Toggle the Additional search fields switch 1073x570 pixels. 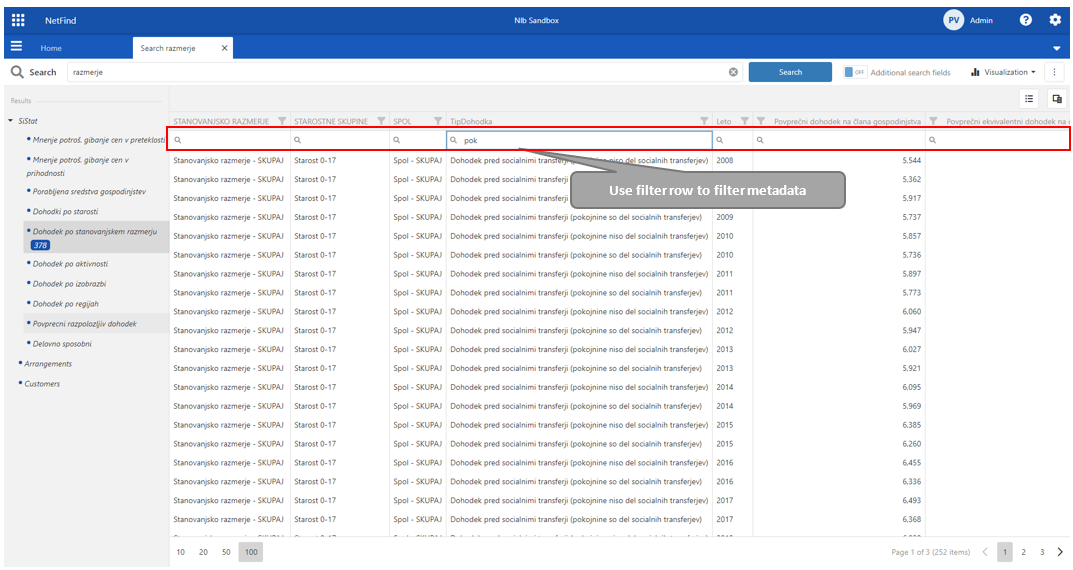[854, 72]
